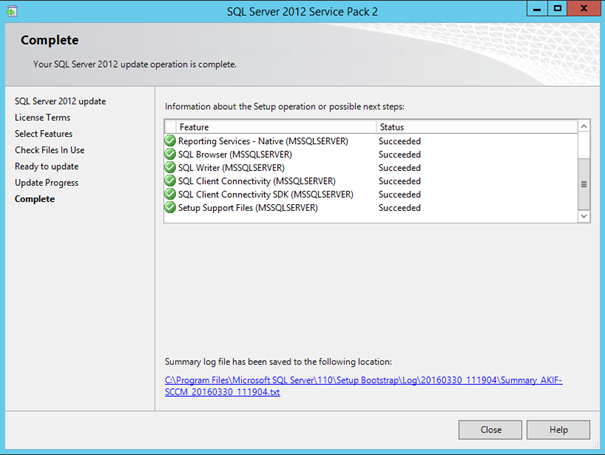The width and height of the screenshot is (605, 455).
Task: Click the Feature column header
Action: click(276, 127)
